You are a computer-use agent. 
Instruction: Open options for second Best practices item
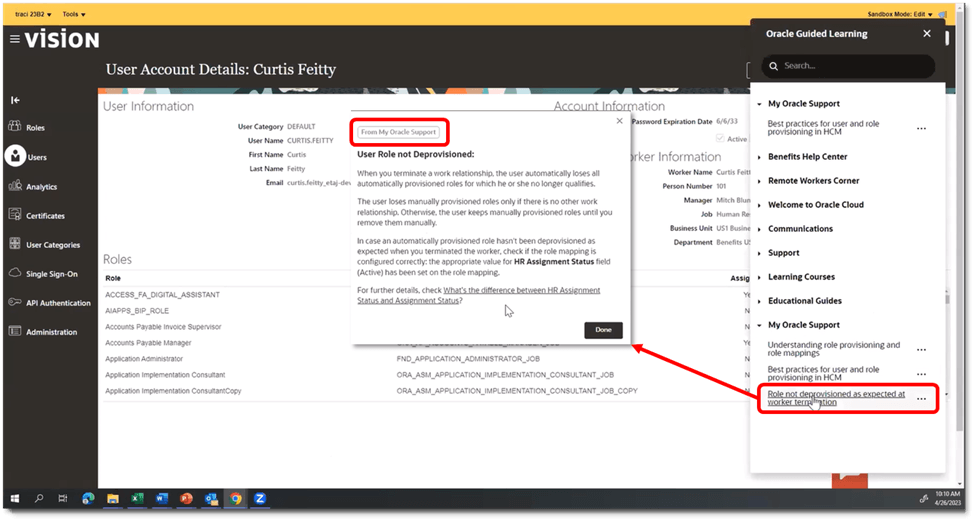coord(921,374)
